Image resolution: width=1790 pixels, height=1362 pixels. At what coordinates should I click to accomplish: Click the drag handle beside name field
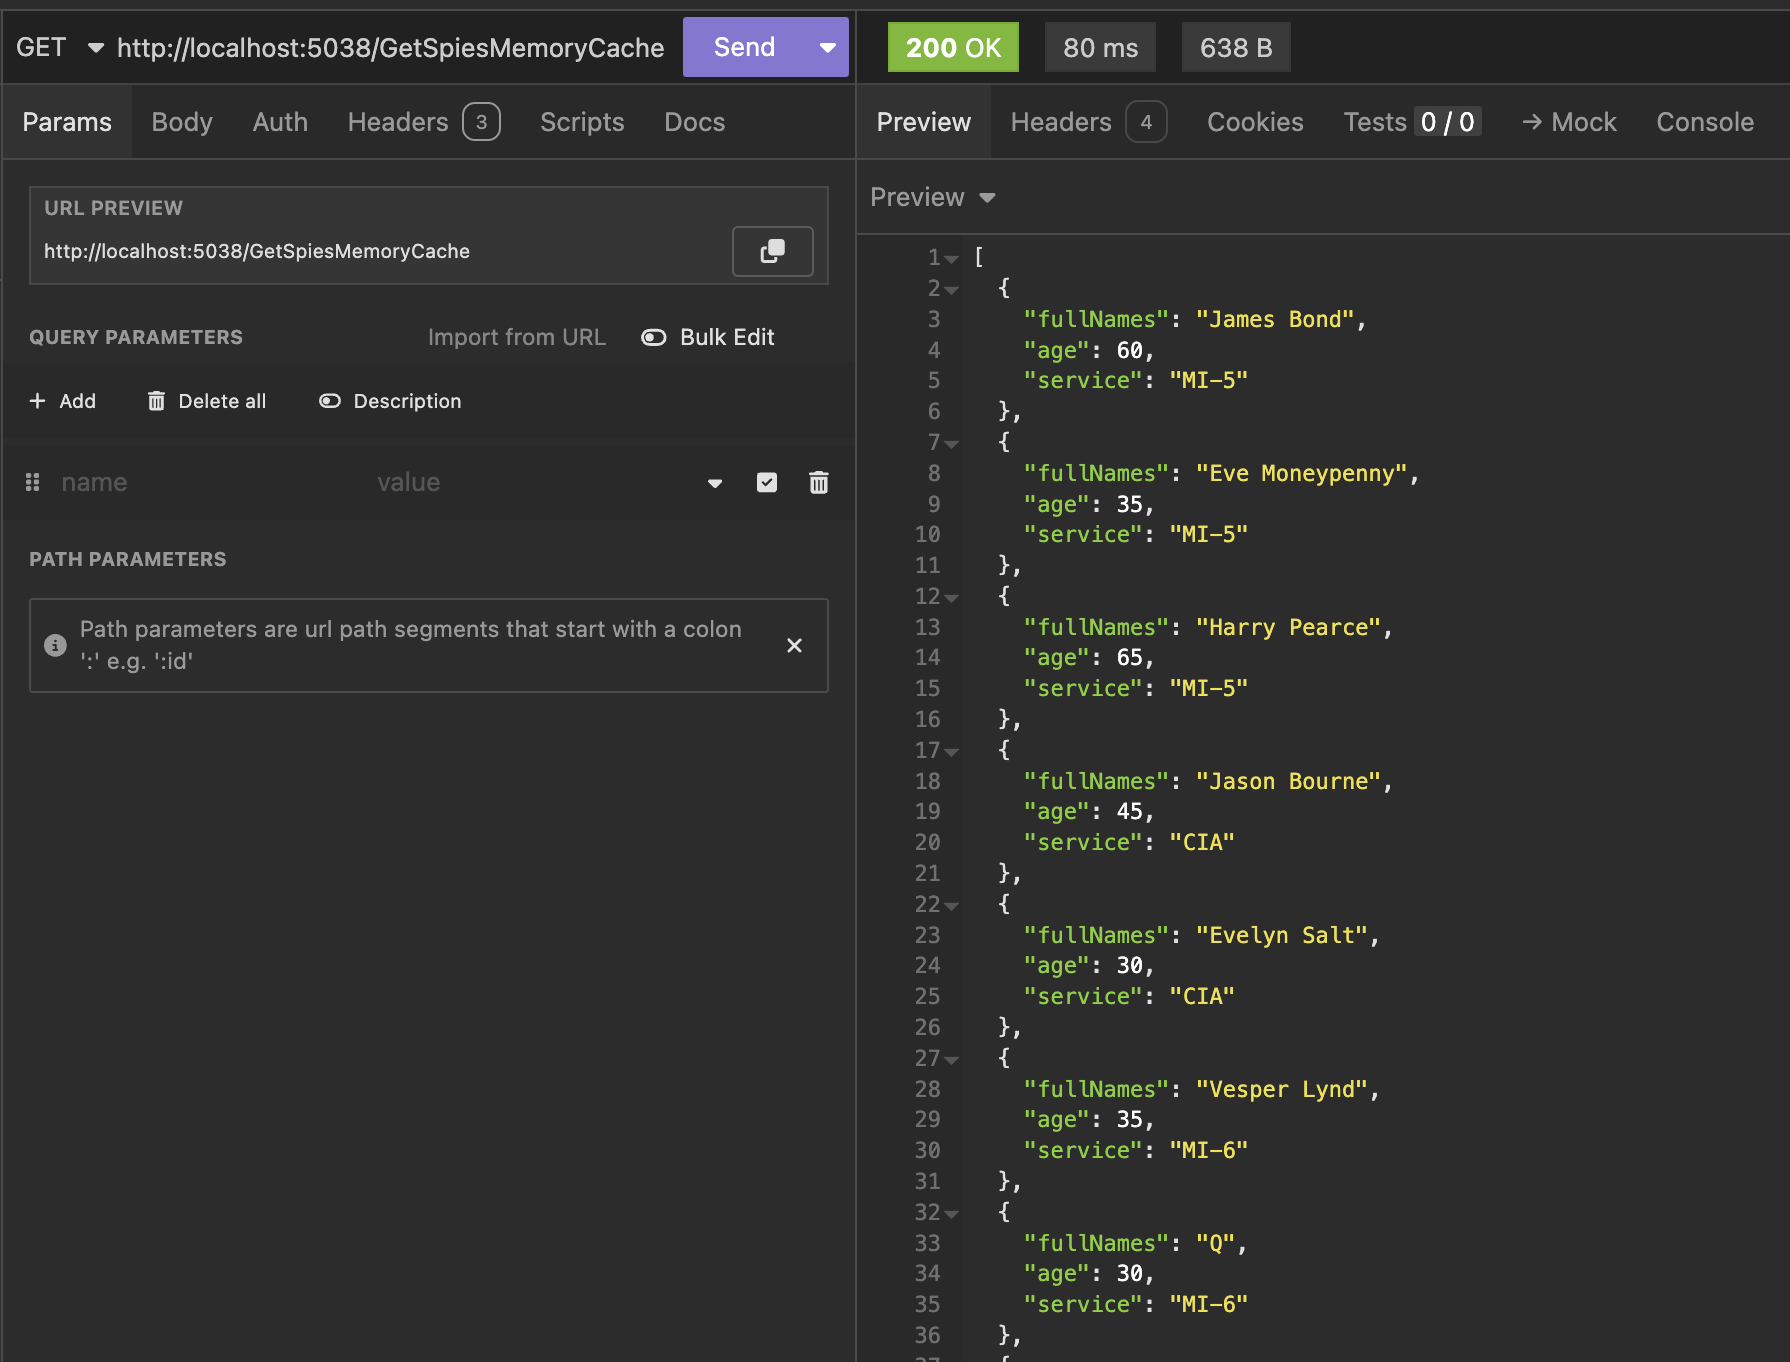33,483
